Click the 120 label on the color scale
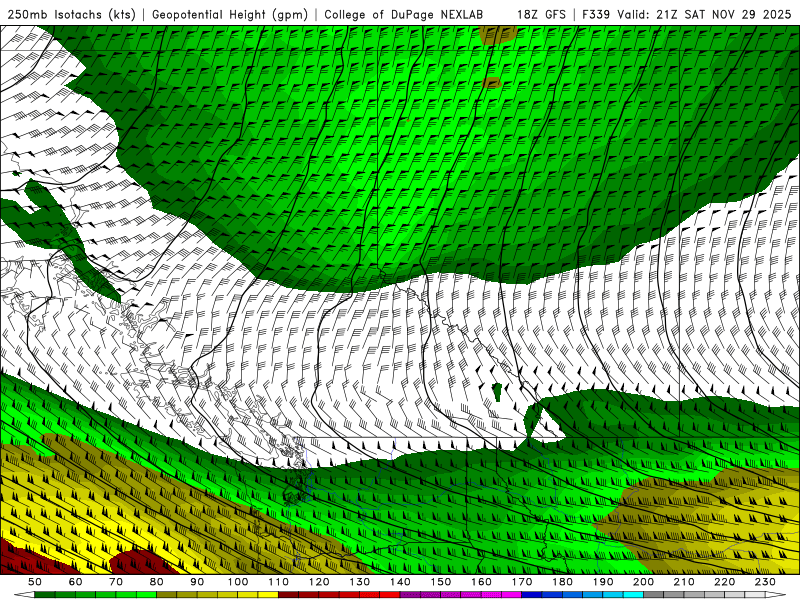The image size is (800, 600). (x=319, y=582)
